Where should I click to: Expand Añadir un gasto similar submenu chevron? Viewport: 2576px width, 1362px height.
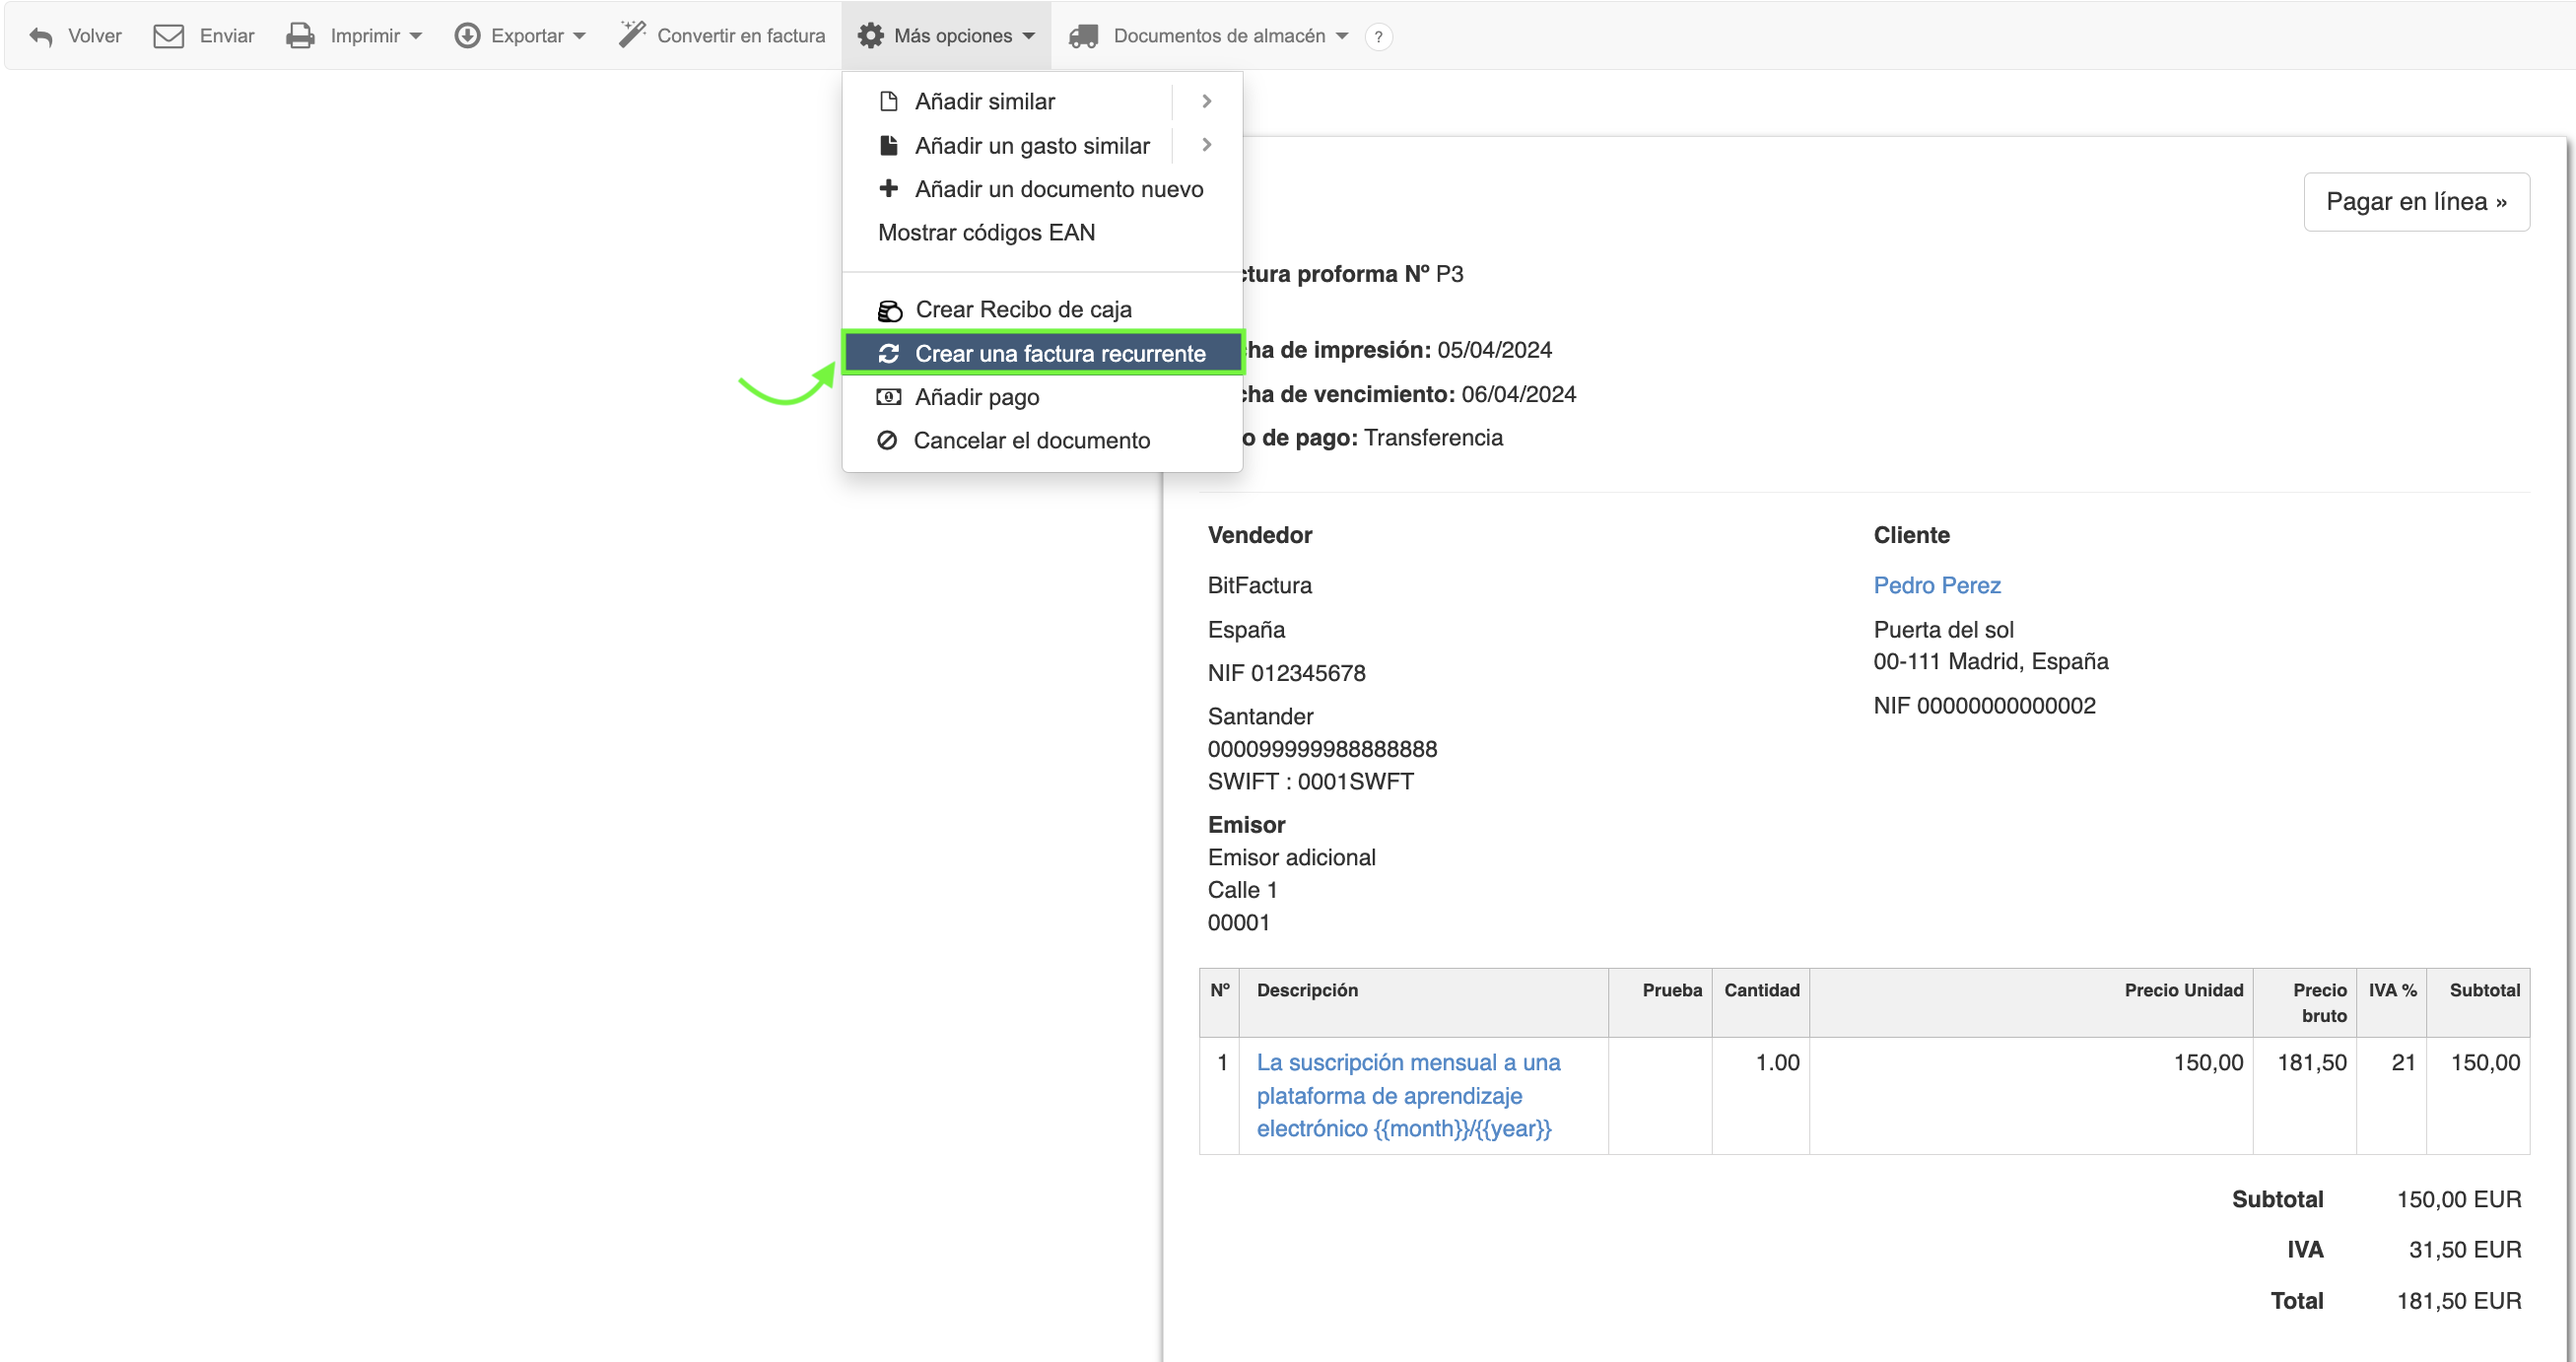(x=1207, y=145)
